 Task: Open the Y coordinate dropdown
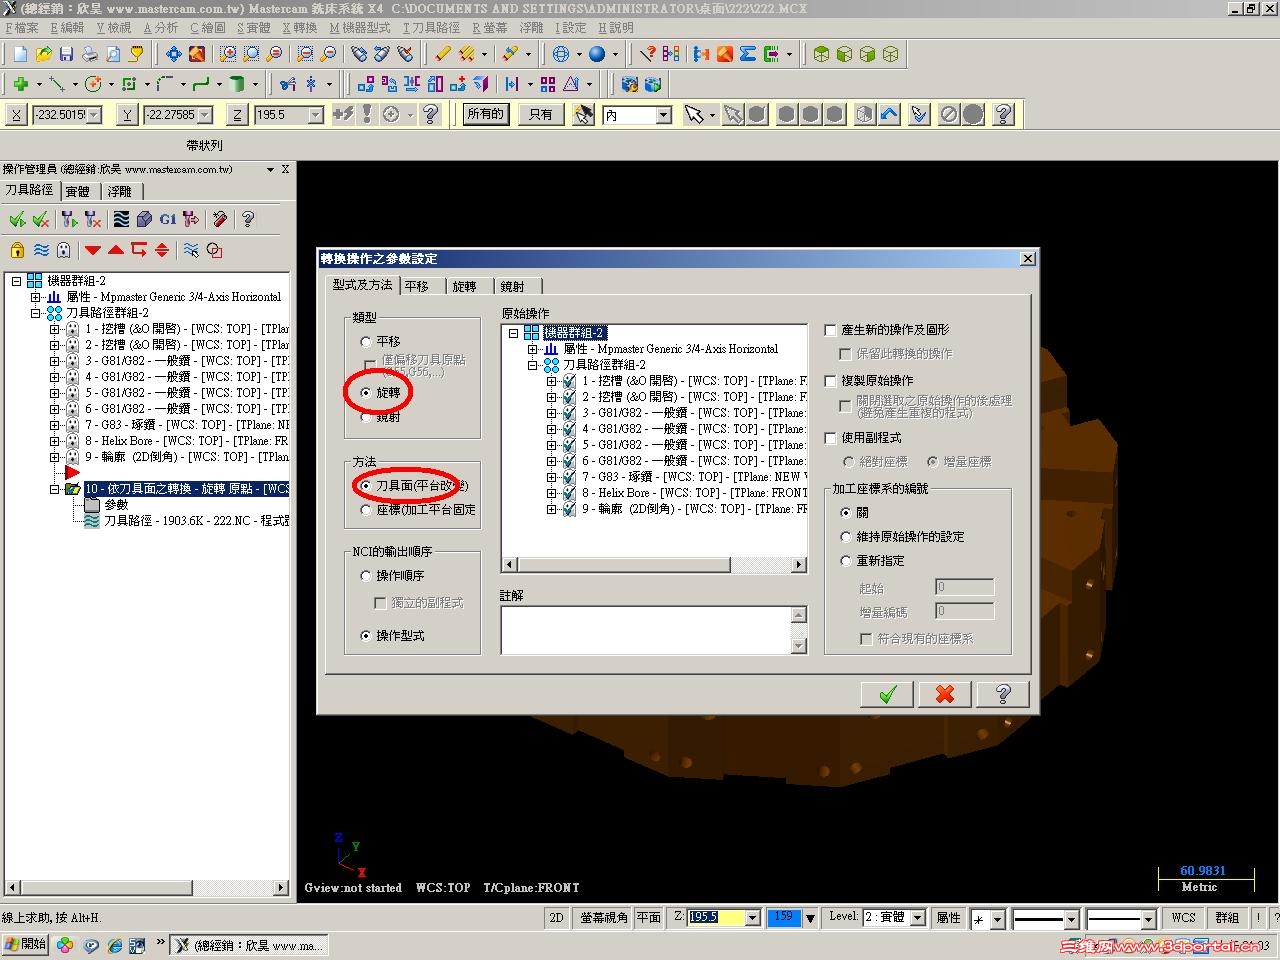point(205,115)
